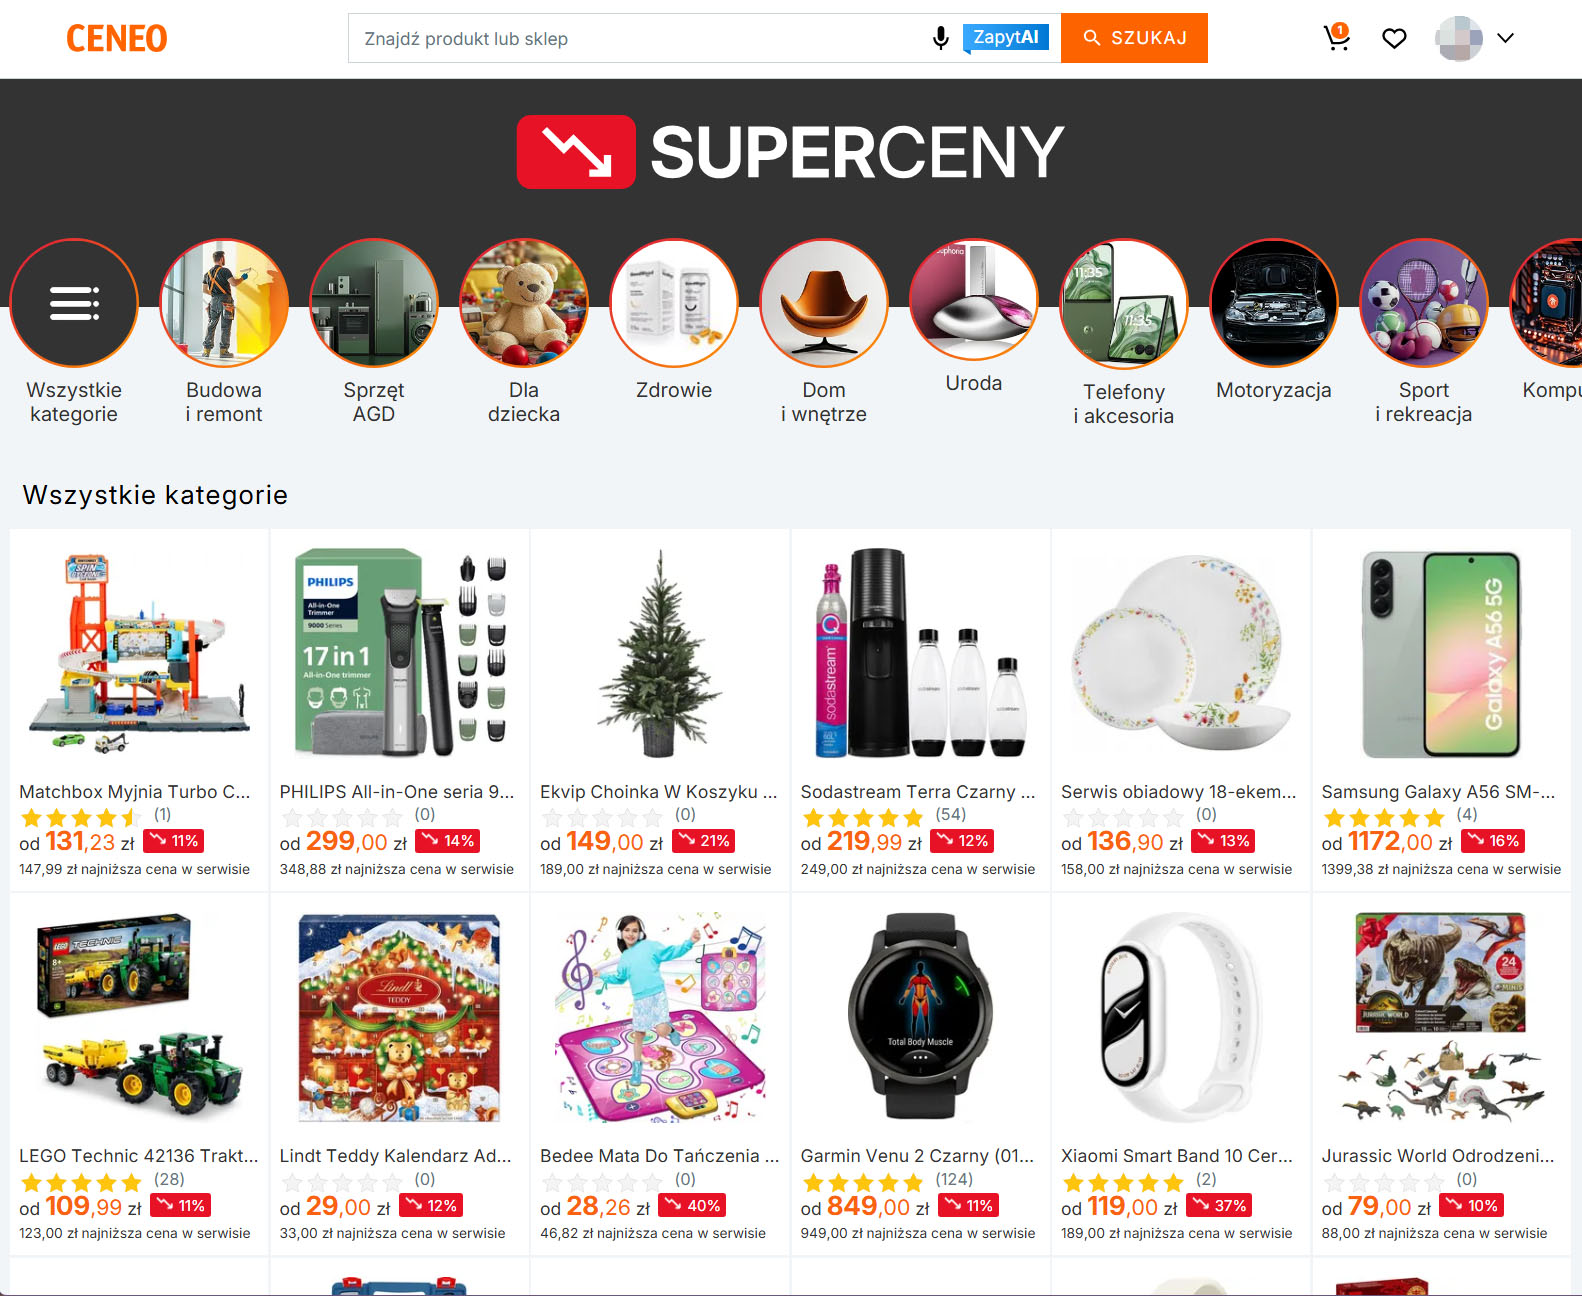Open Samsung Galaxy A56 product link
This screenshot has width=1582, height=1296.
1438,792
